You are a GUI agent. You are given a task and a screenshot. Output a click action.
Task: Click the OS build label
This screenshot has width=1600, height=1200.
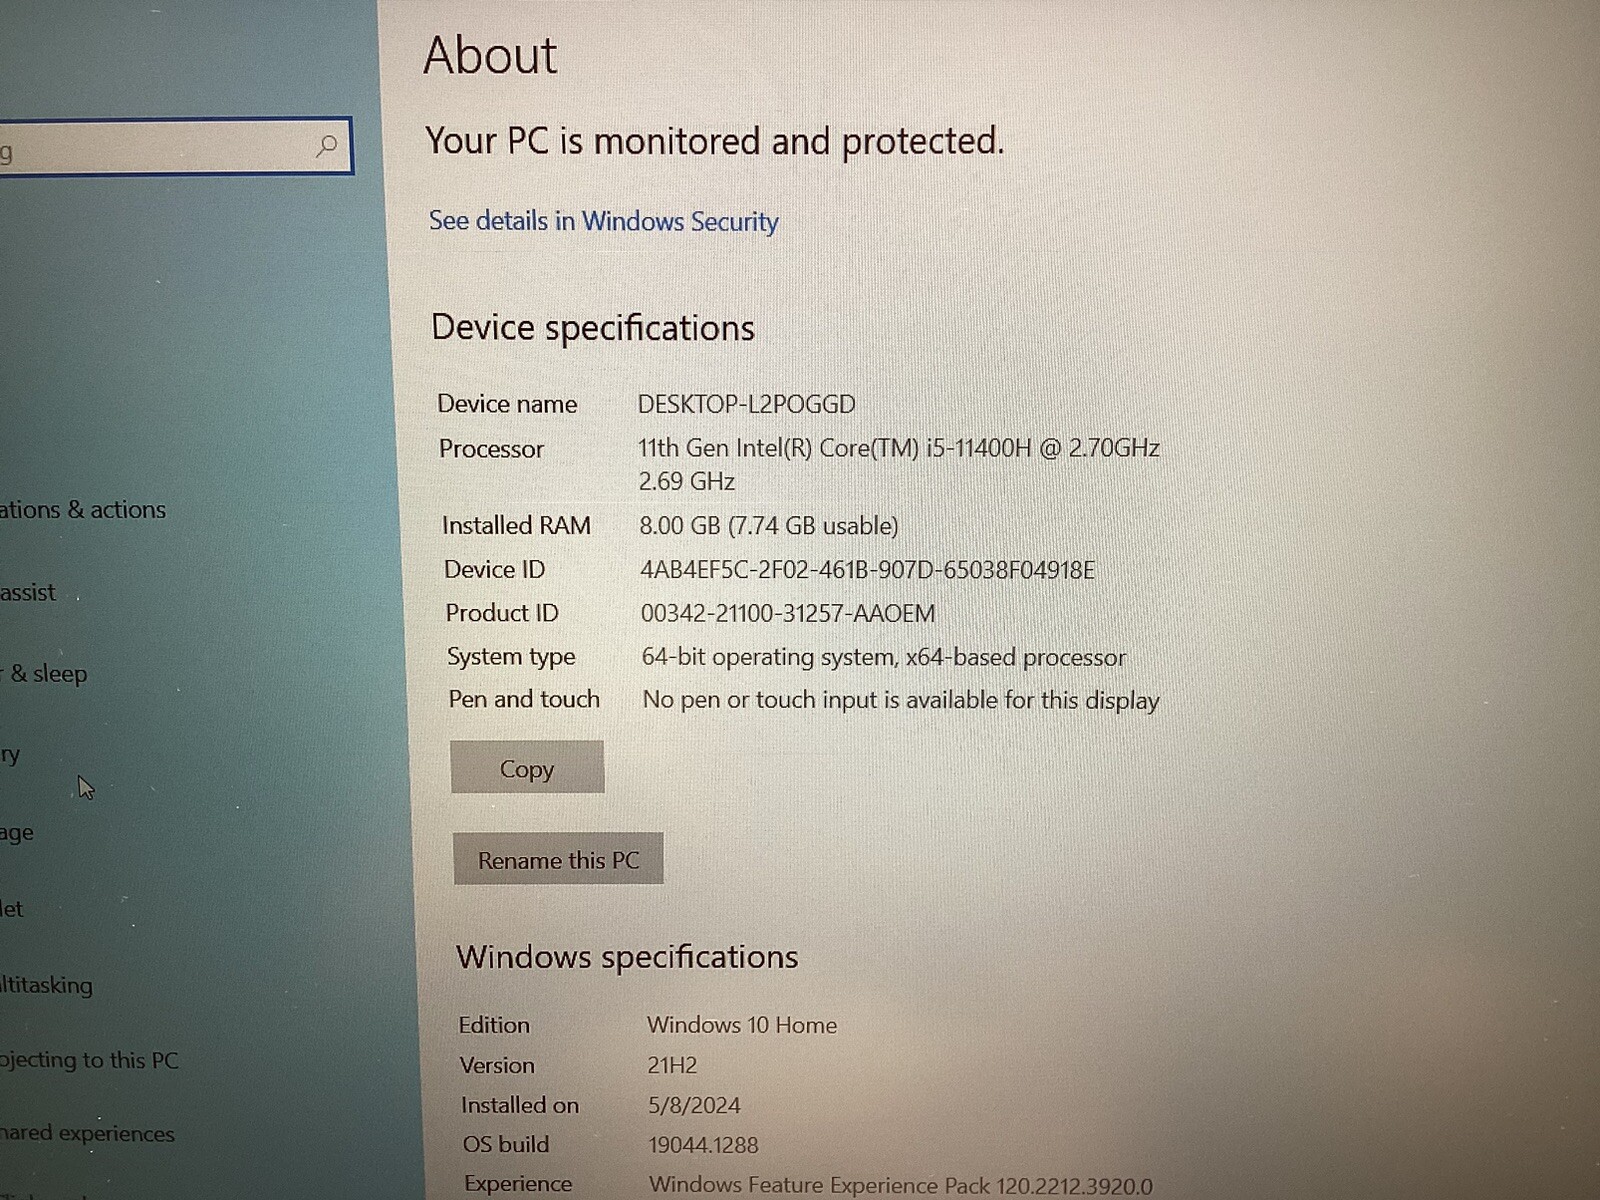click(x=506, y=1144)
